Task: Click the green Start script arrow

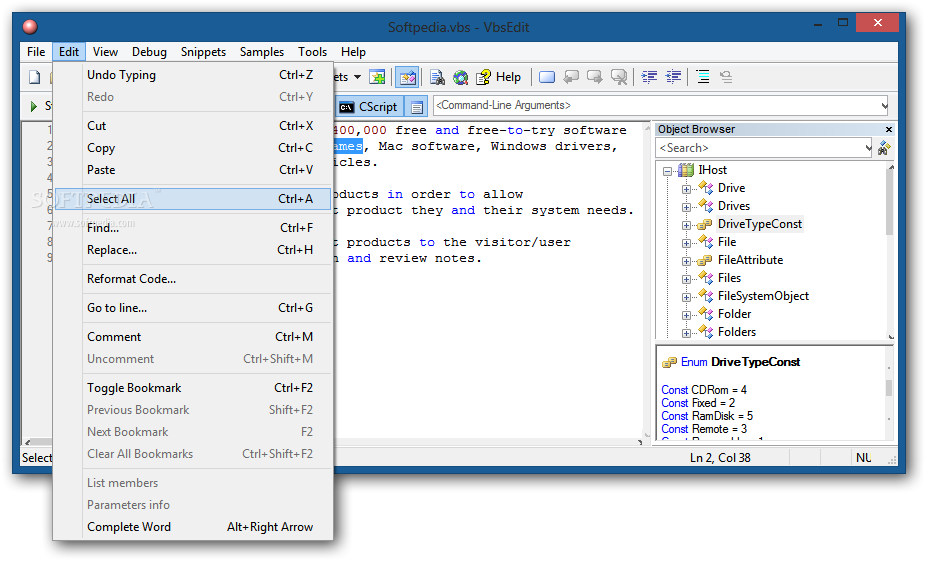Action: click(34, 106)
